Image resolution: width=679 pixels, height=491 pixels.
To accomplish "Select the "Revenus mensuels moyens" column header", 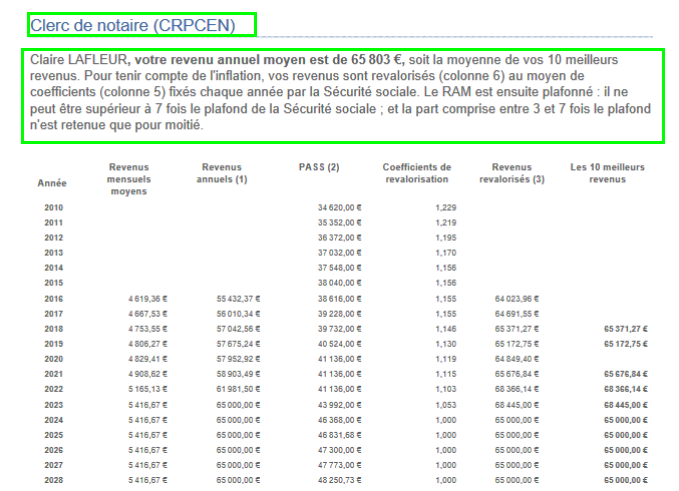I will pos(134,178).
